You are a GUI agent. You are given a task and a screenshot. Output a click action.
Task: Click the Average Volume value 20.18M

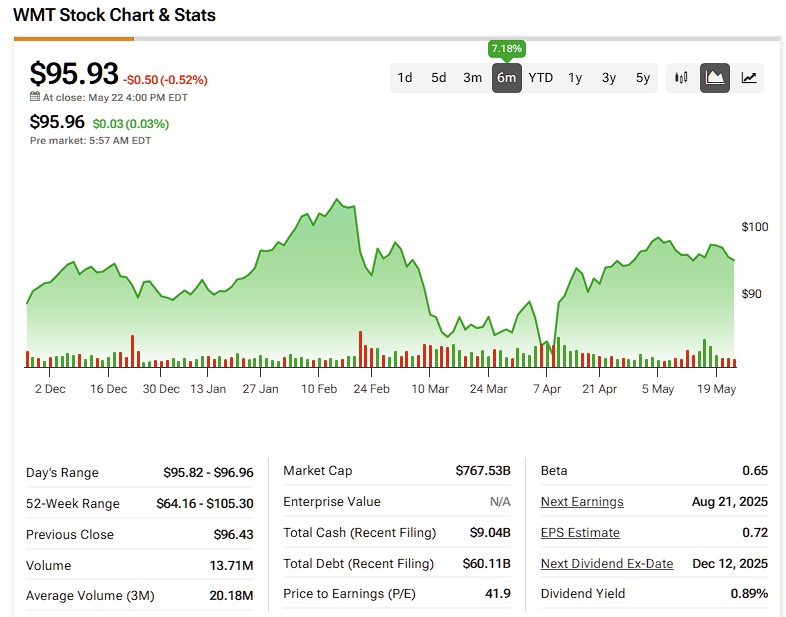pyautogui.click(x=232, y=595)
